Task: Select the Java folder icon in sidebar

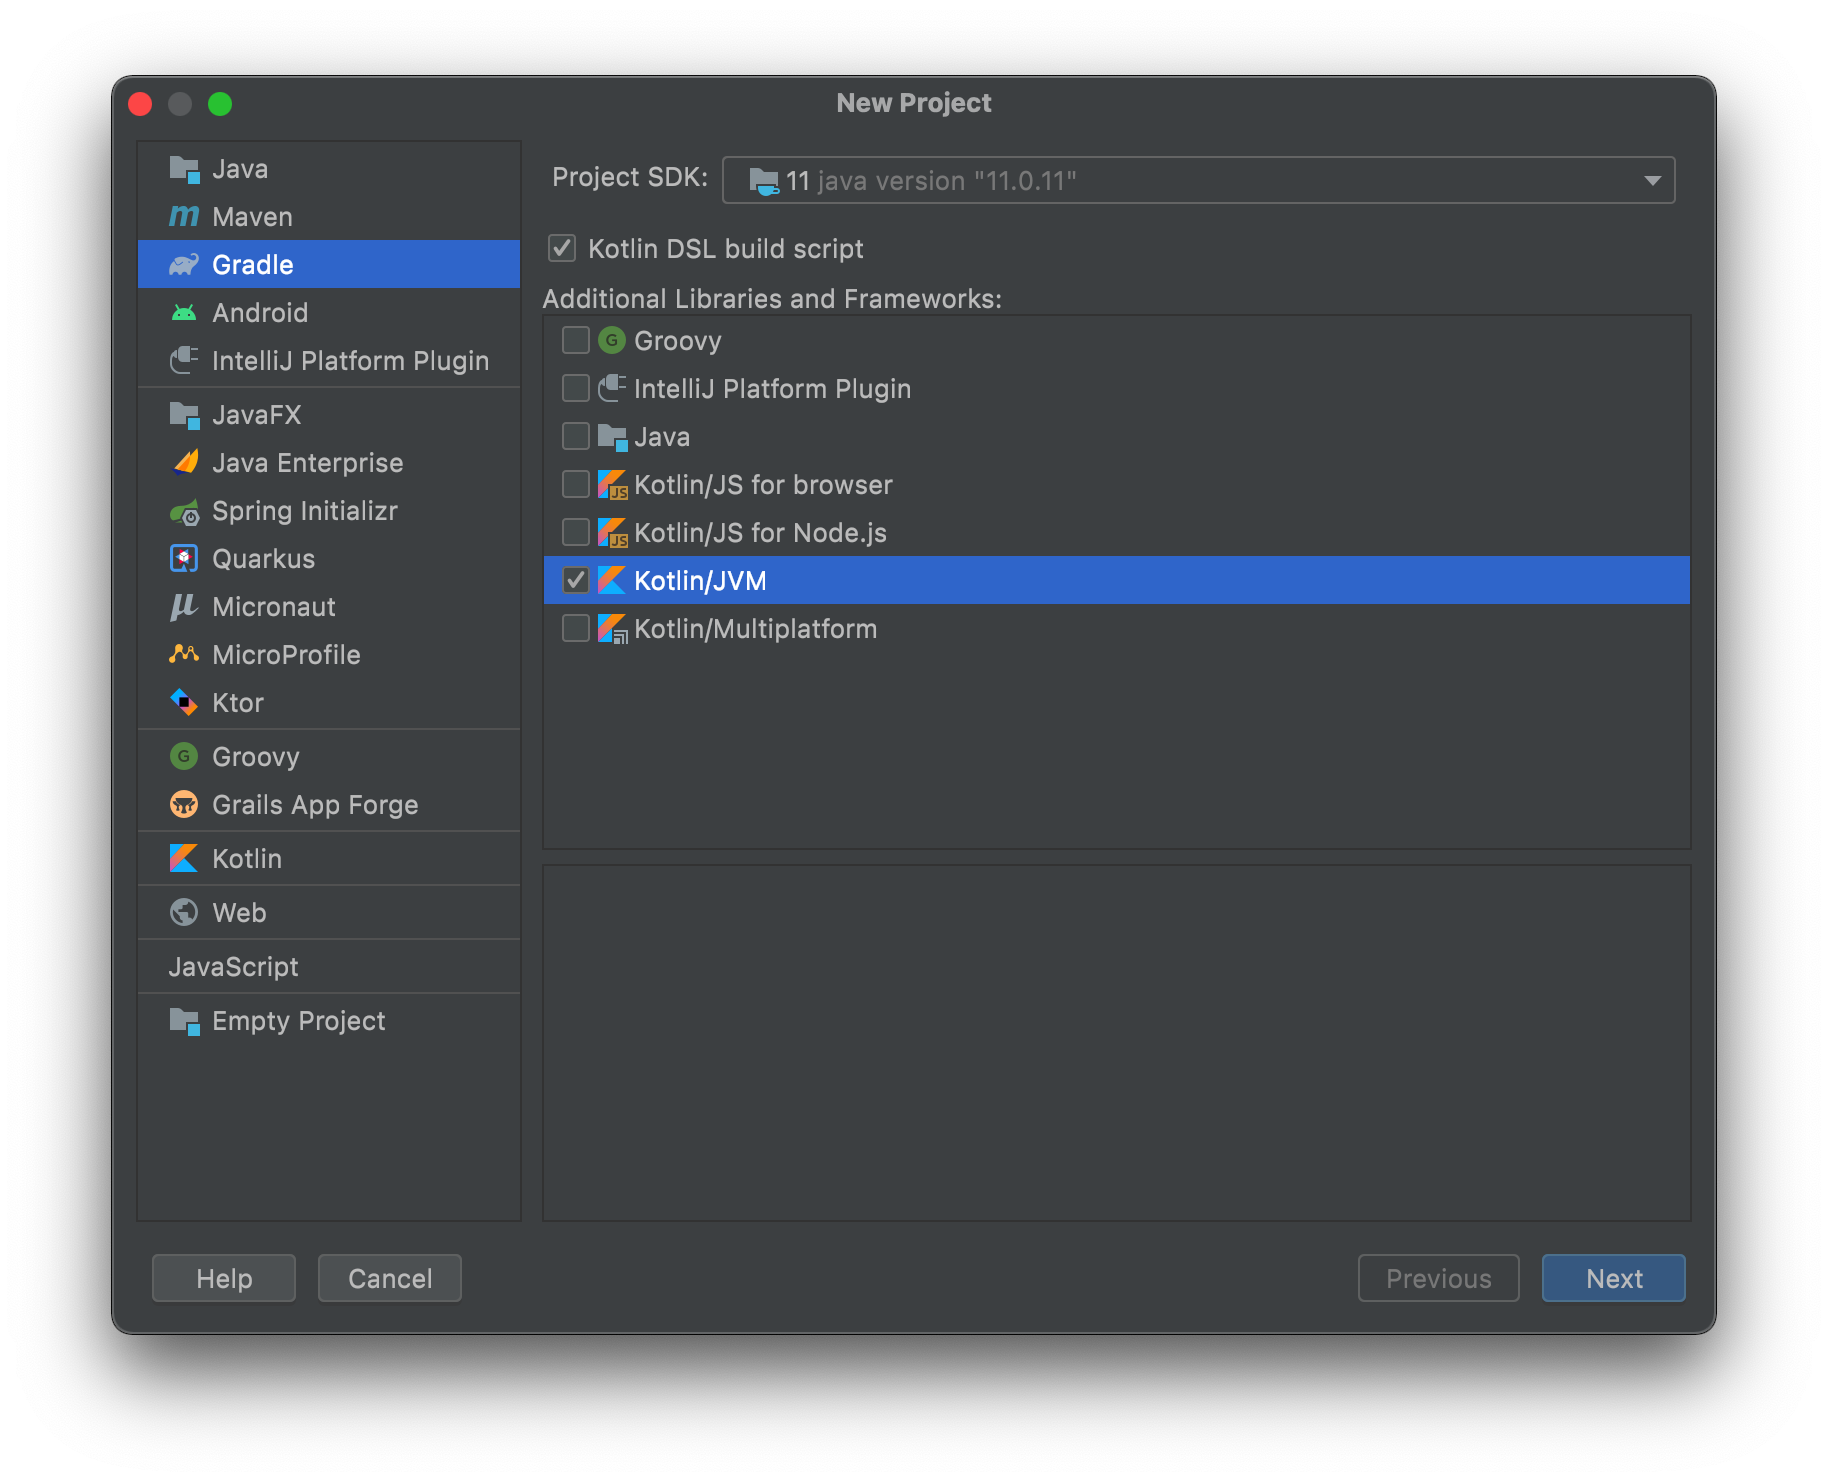Action: [184, 169]
